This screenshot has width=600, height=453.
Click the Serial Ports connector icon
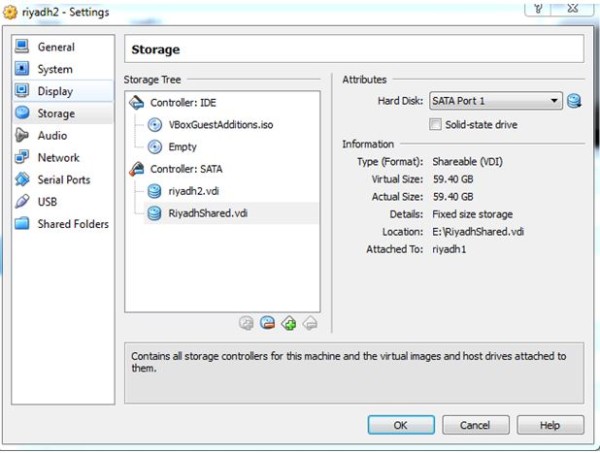click(x=22, y=179)
